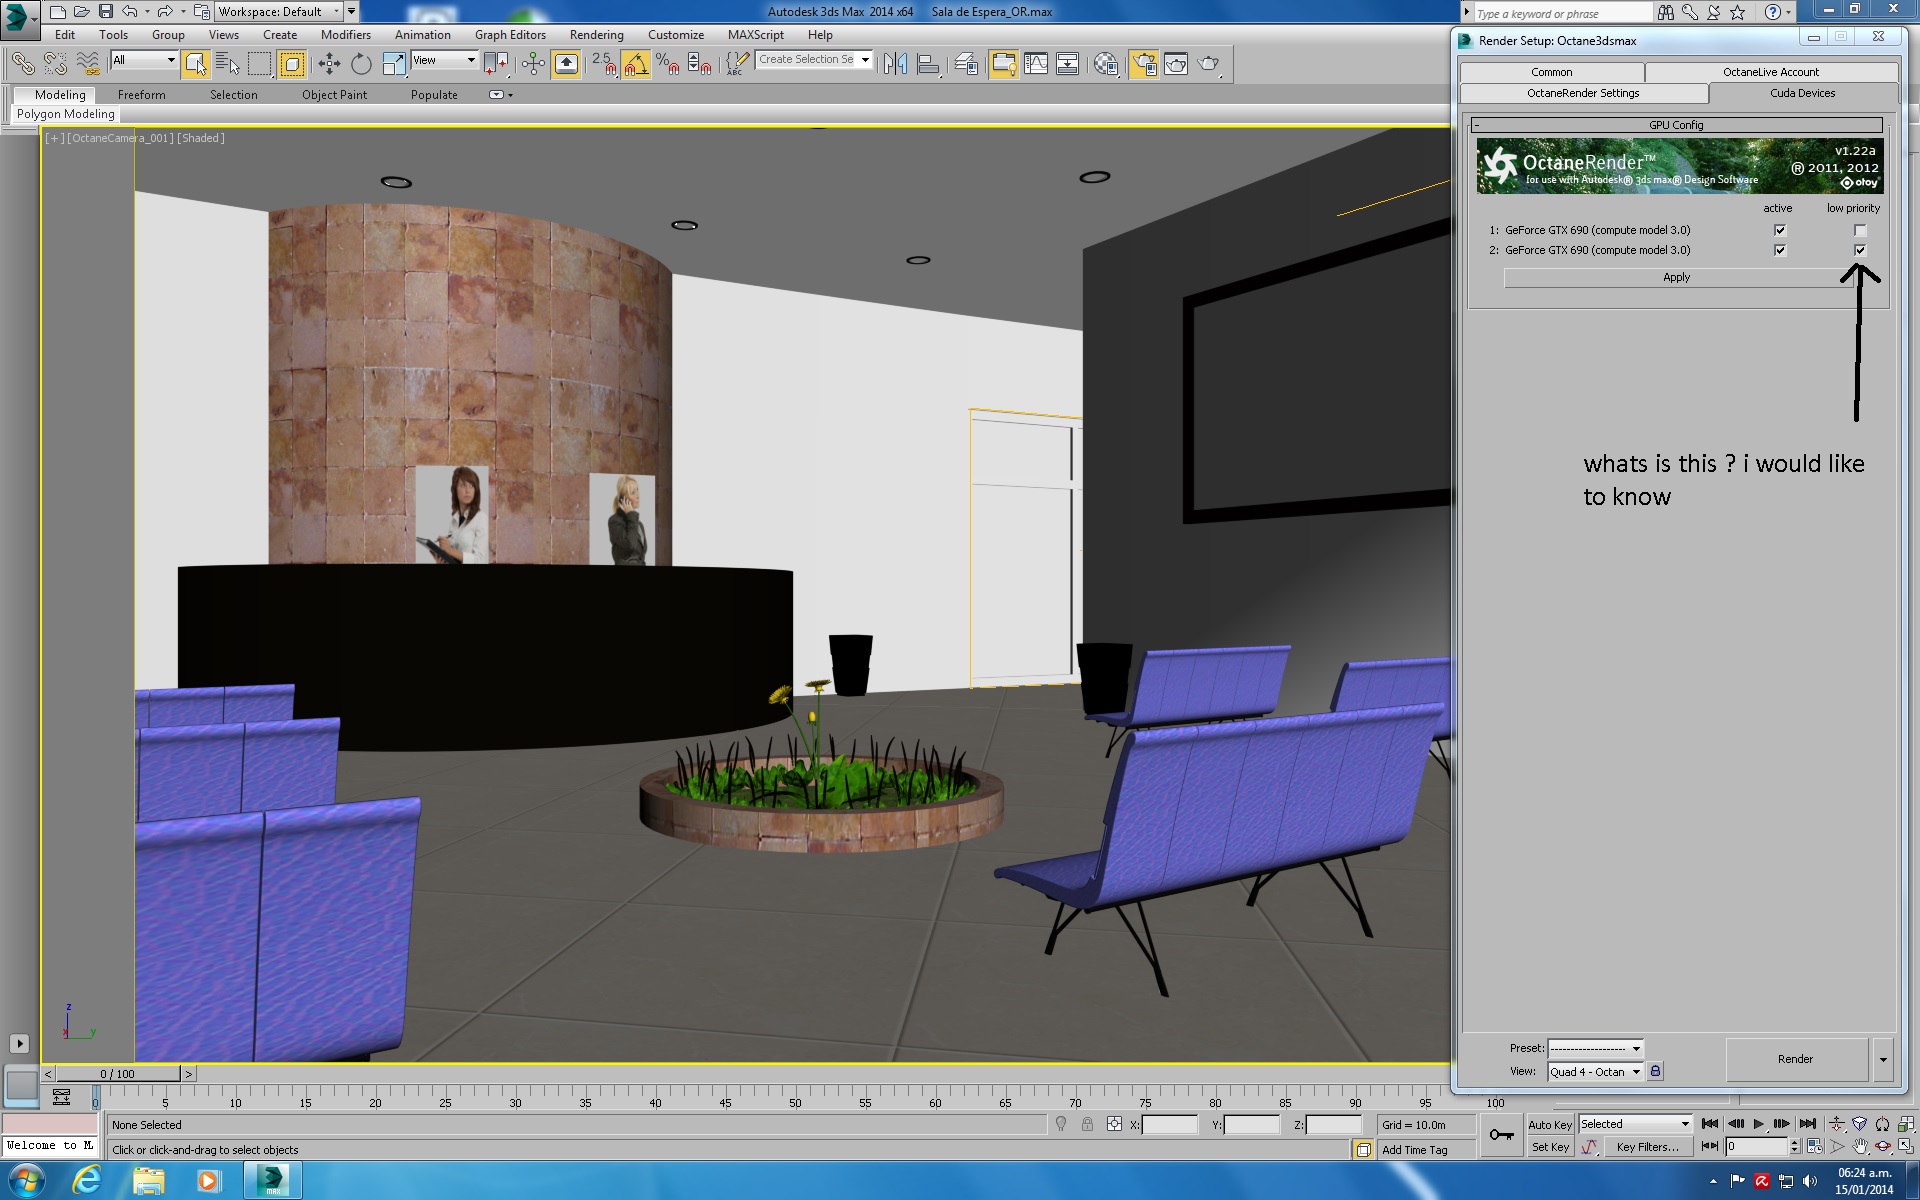Expand the Preset dropdown in Render Setup

tap(1595, 1048)
